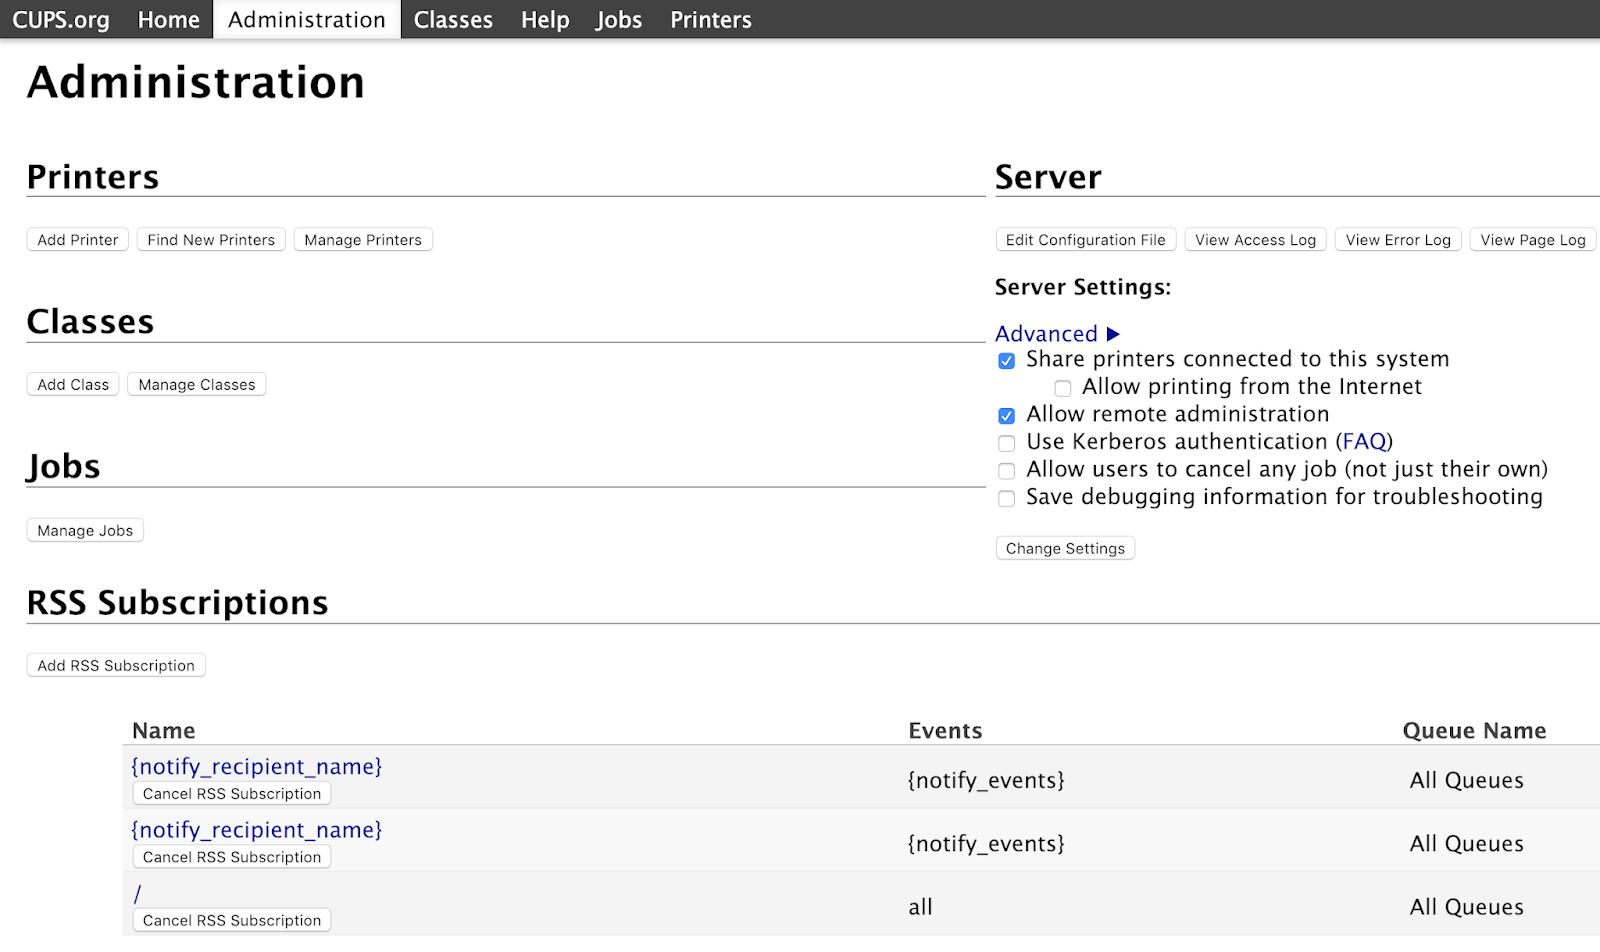This screenshot has width=1600, height=952.
Task: Click the Add Printer button
Action: tap(78, 240)
